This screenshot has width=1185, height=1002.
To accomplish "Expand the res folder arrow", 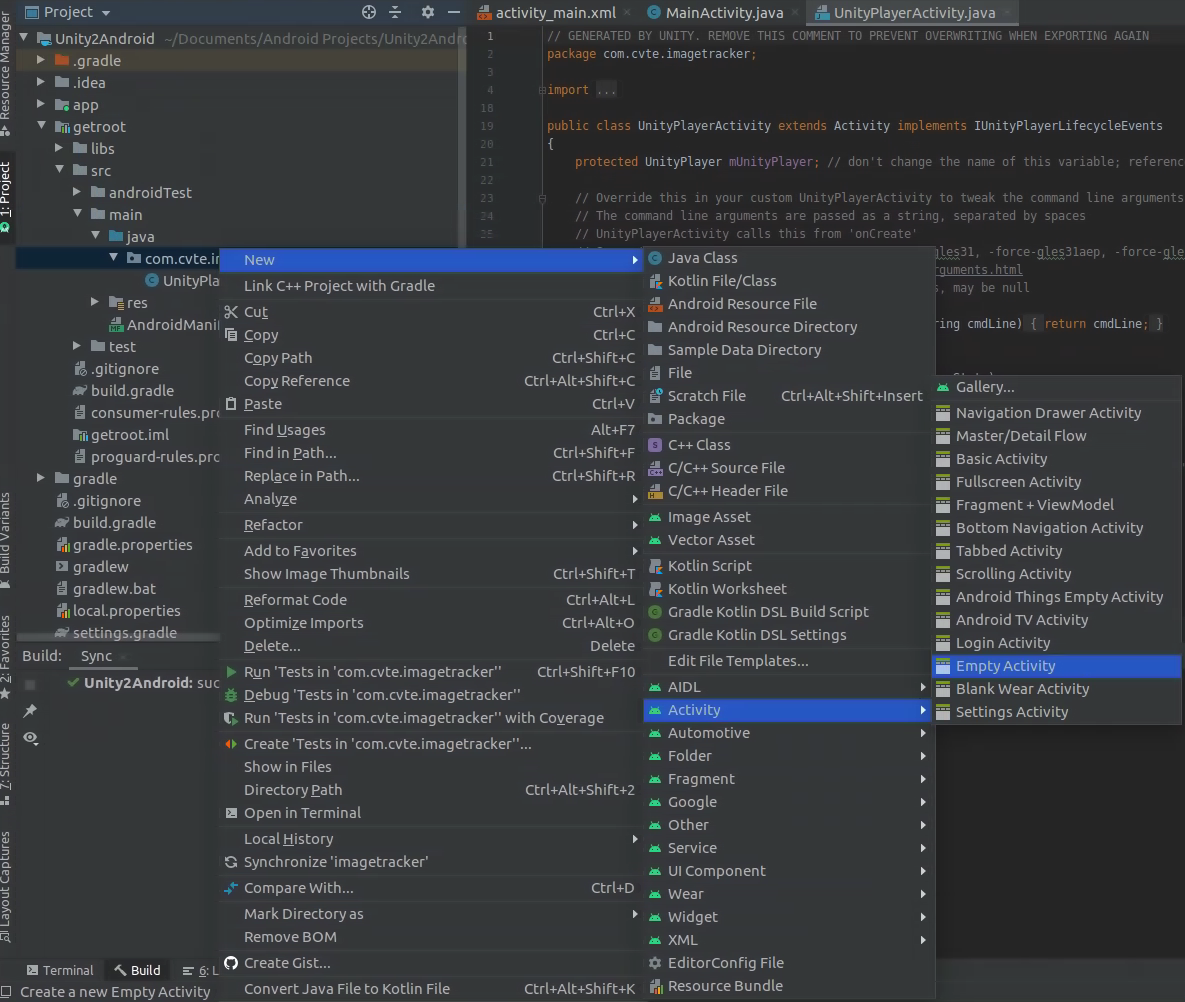I will 95,302.
